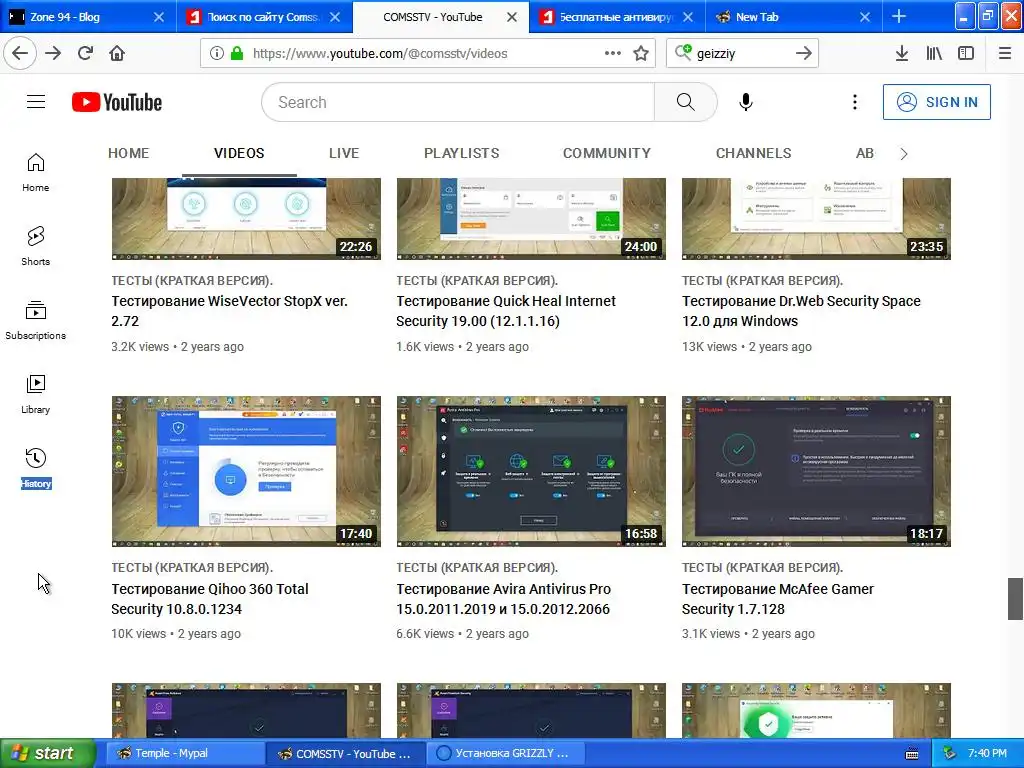
Task: Click the geizziy browser search box
Action: 741,54
